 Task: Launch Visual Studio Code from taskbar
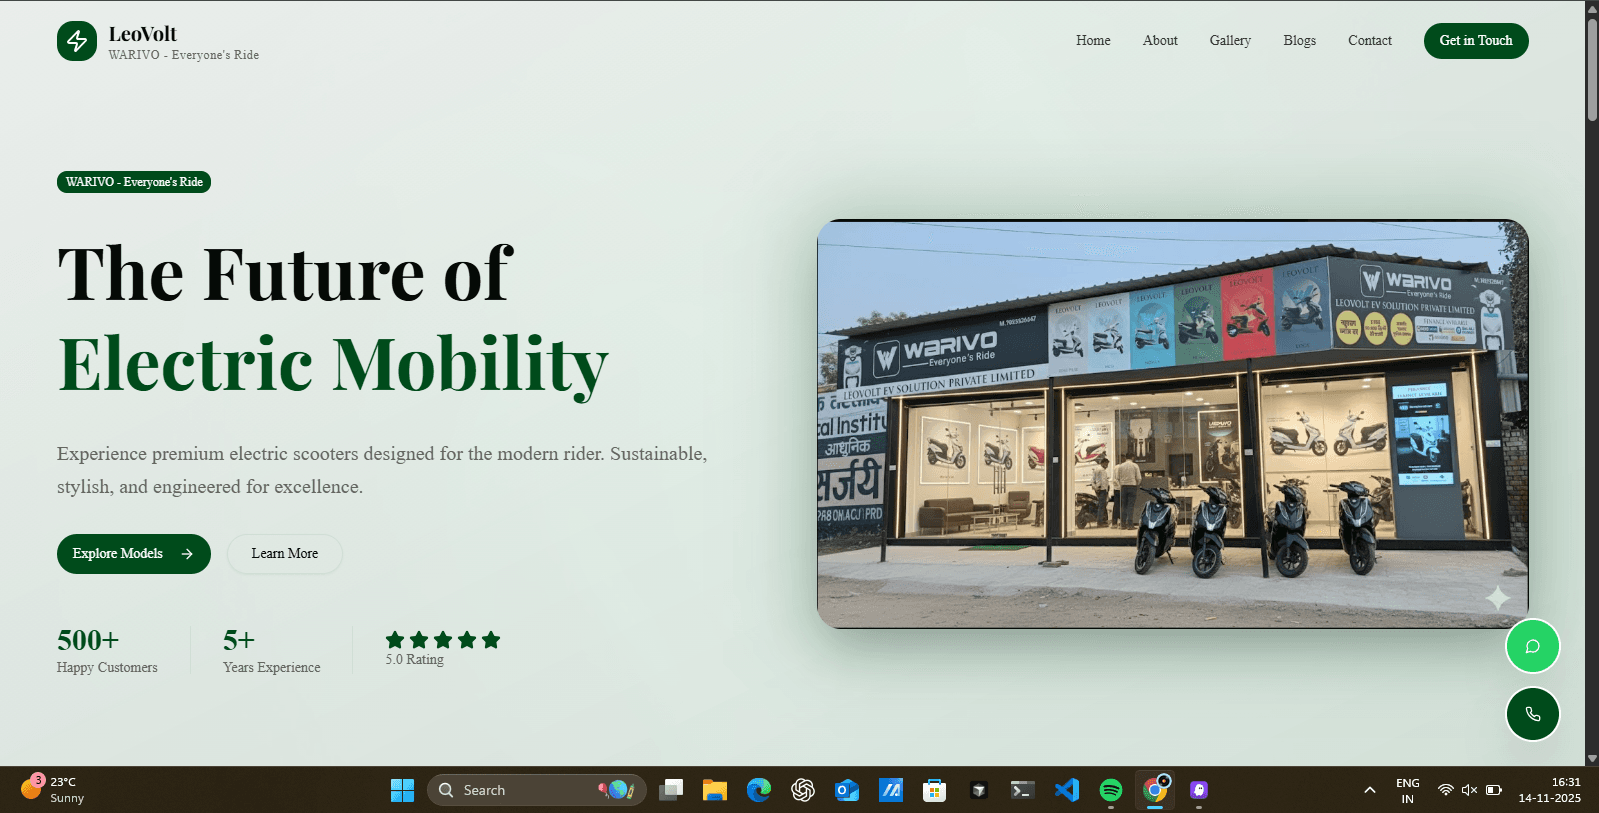point(1066,790)
